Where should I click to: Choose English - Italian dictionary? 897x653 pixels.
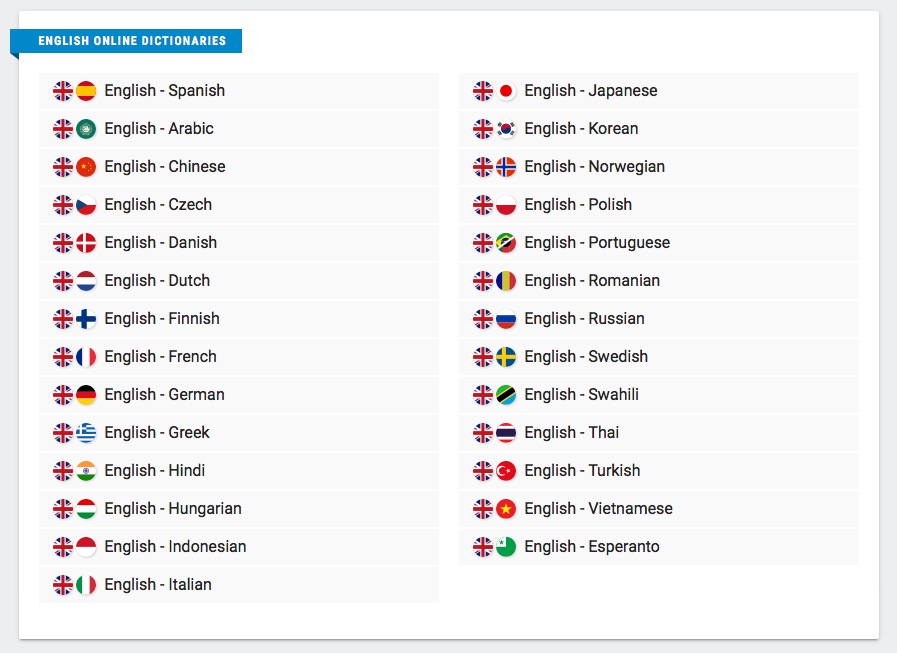point(157,585)
